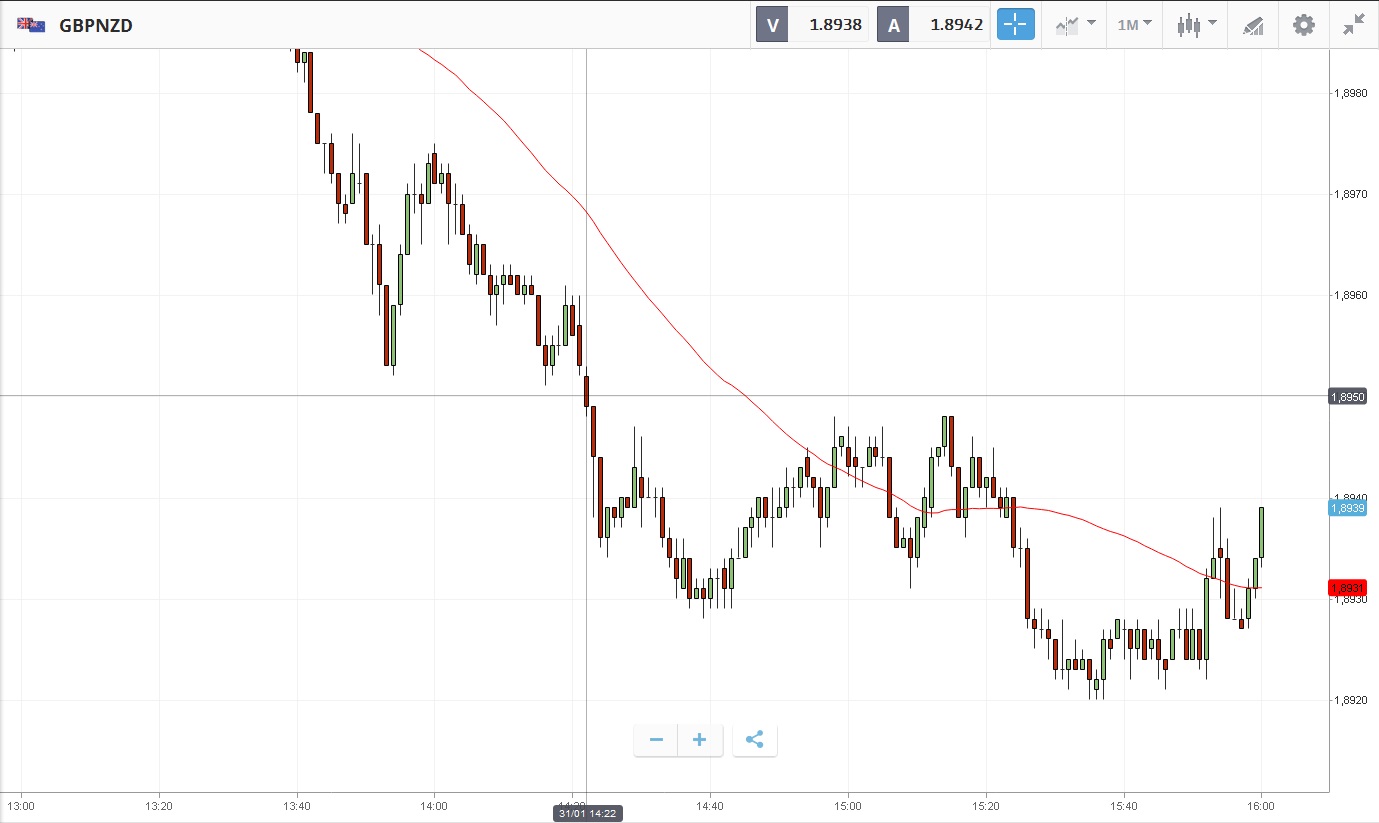Screen dimensions: 1379x823
Task: Open the drawing tools icon
Action: (x=1253, y=25)
